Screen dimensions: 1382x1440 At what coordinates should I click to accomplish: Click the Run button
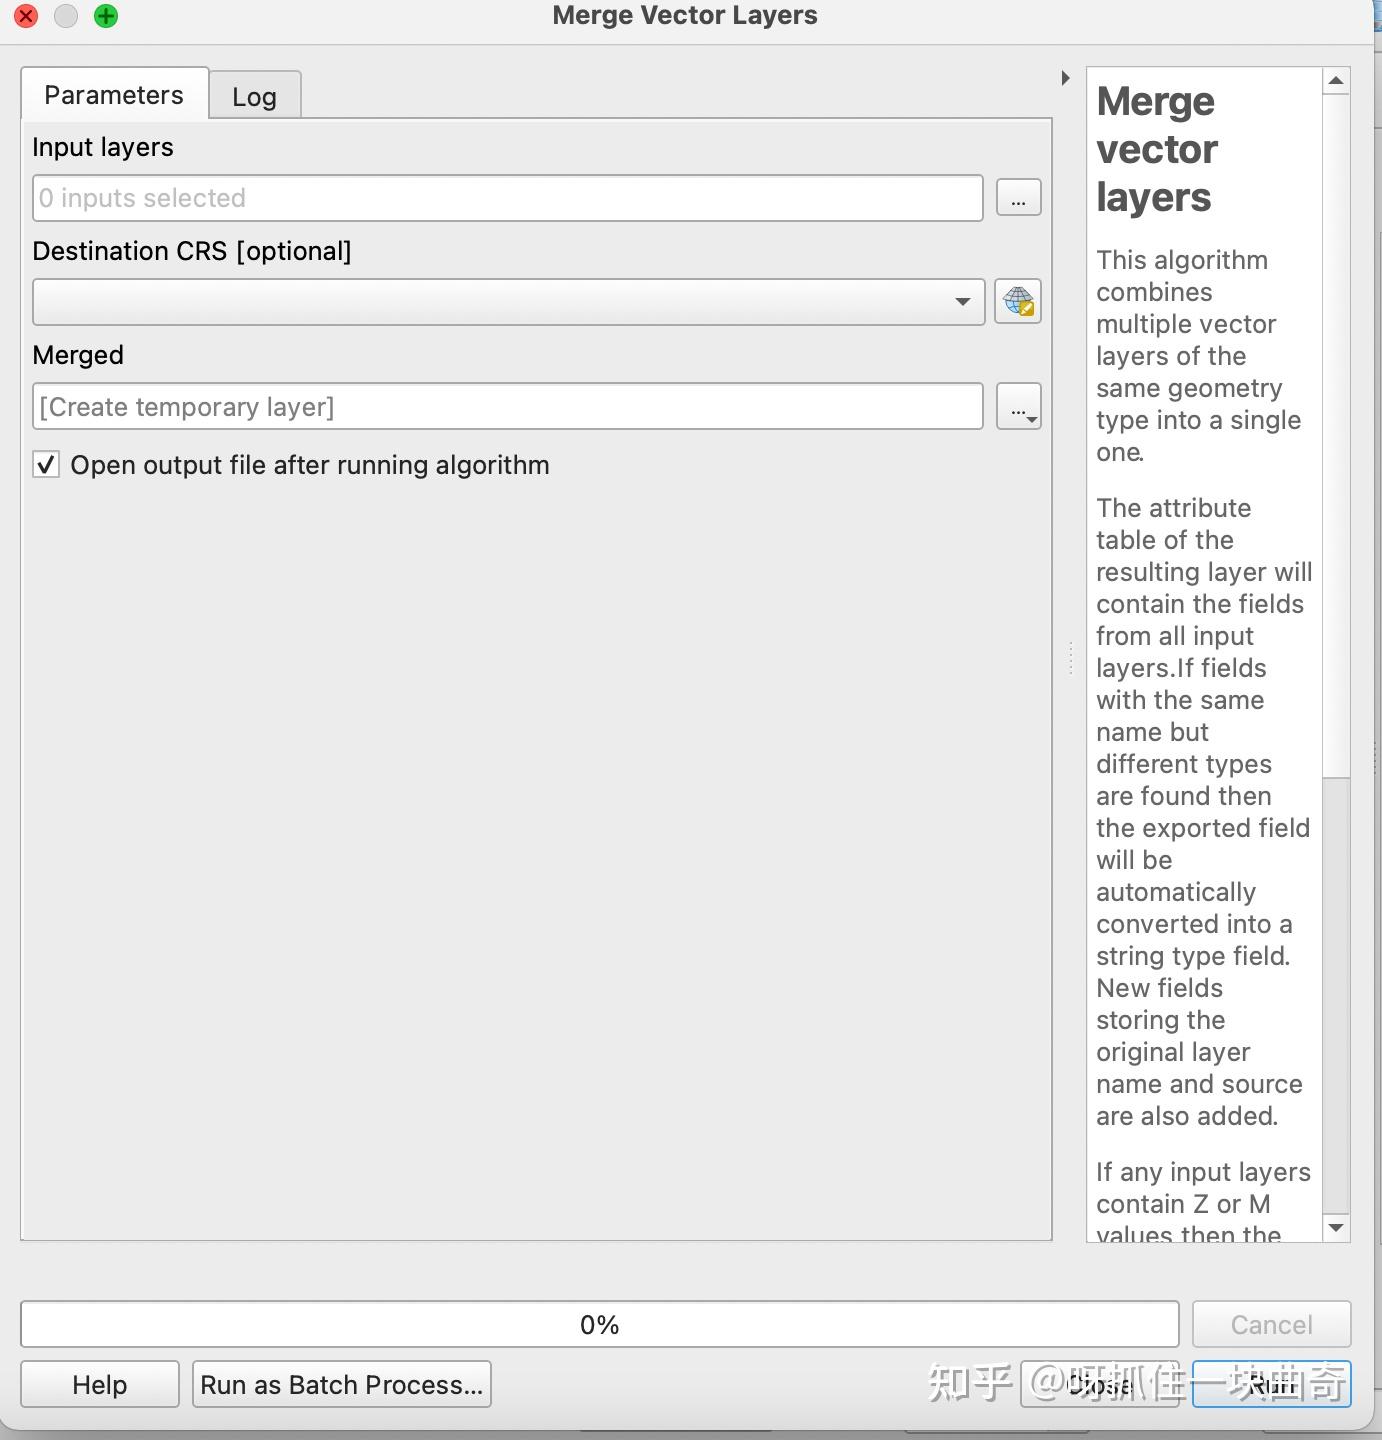[1271, 1384]
